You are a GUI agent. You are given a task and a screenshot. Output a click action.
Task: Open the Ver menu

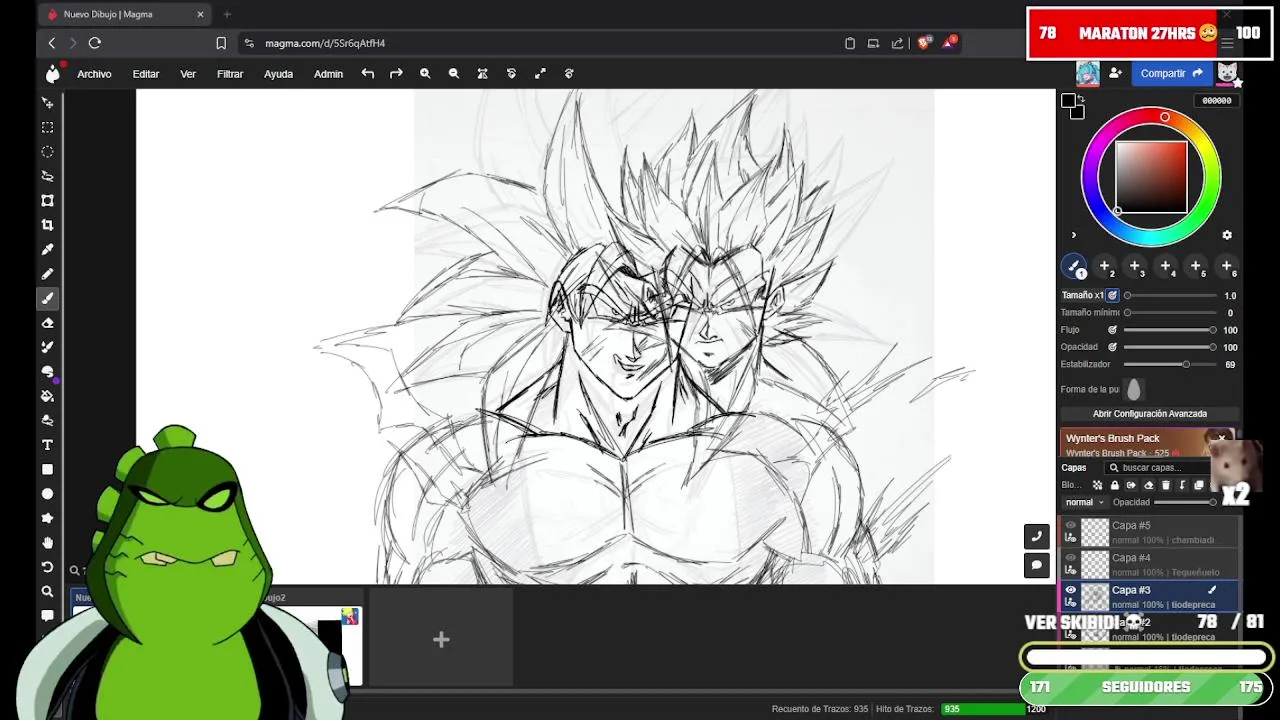(x=188, y=74)
